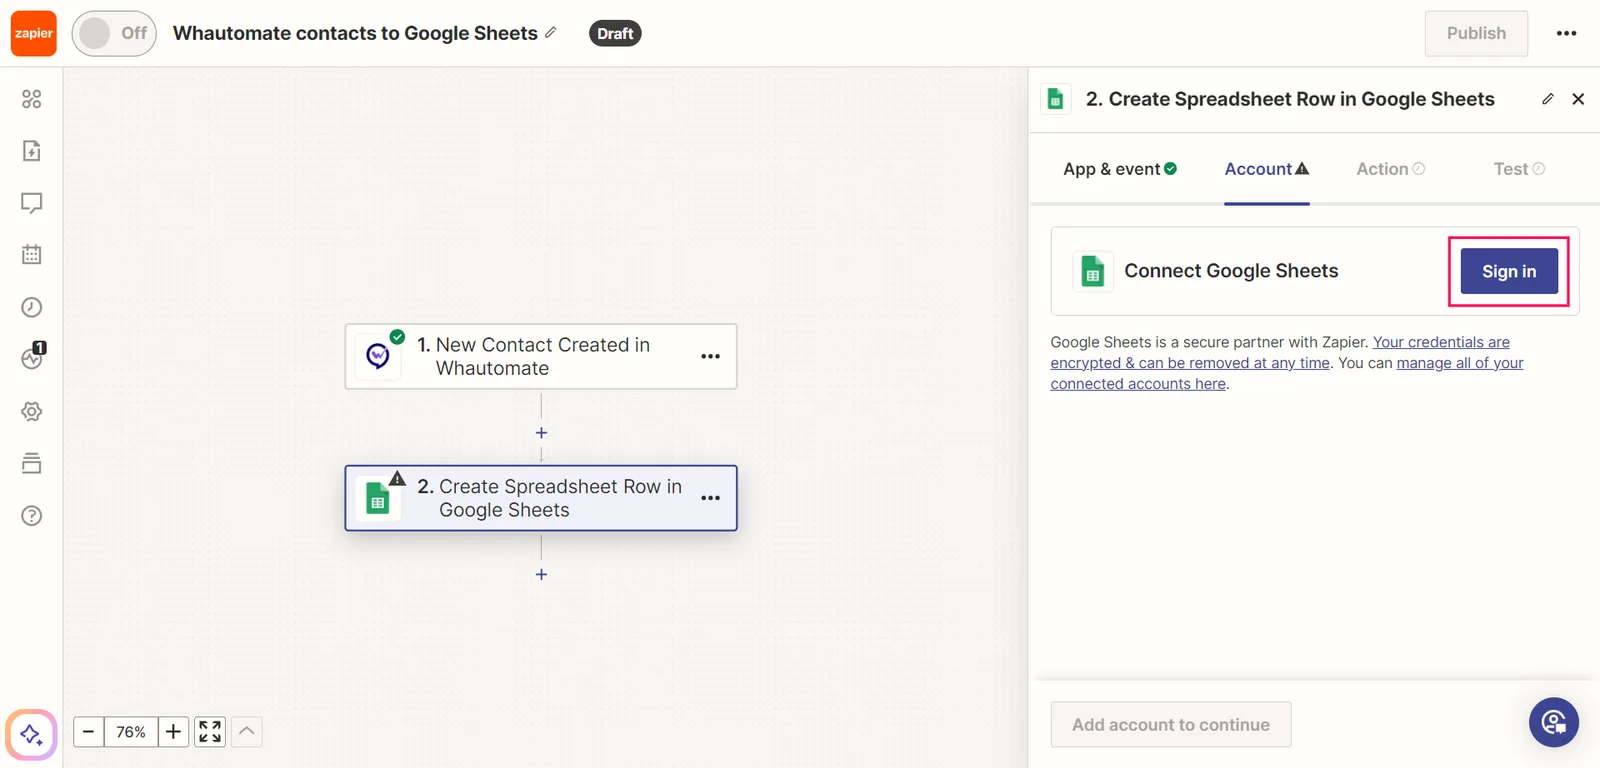Open options menu for Whautomate trigger step
The image size is (1600, 768).
(711, 356)
